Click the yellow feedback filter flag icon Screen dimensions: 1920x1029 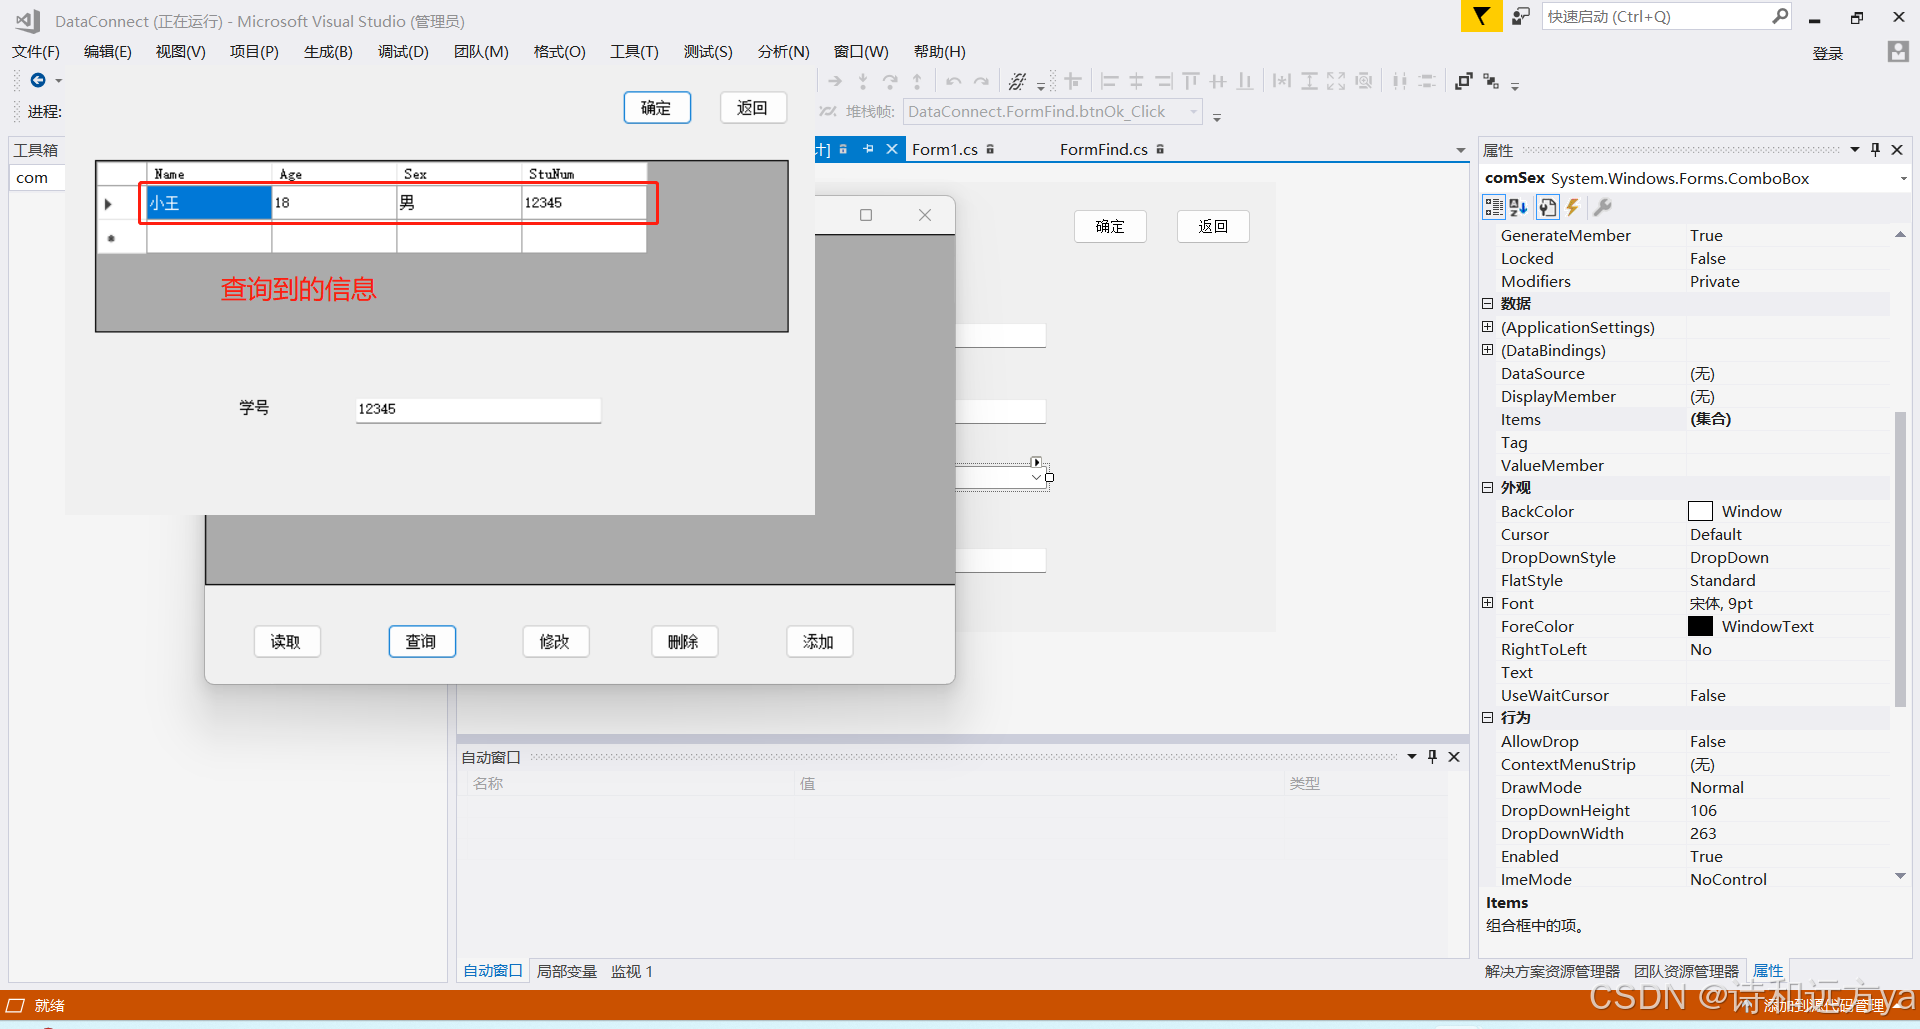pyautogui.click(x=1481, y=16)
